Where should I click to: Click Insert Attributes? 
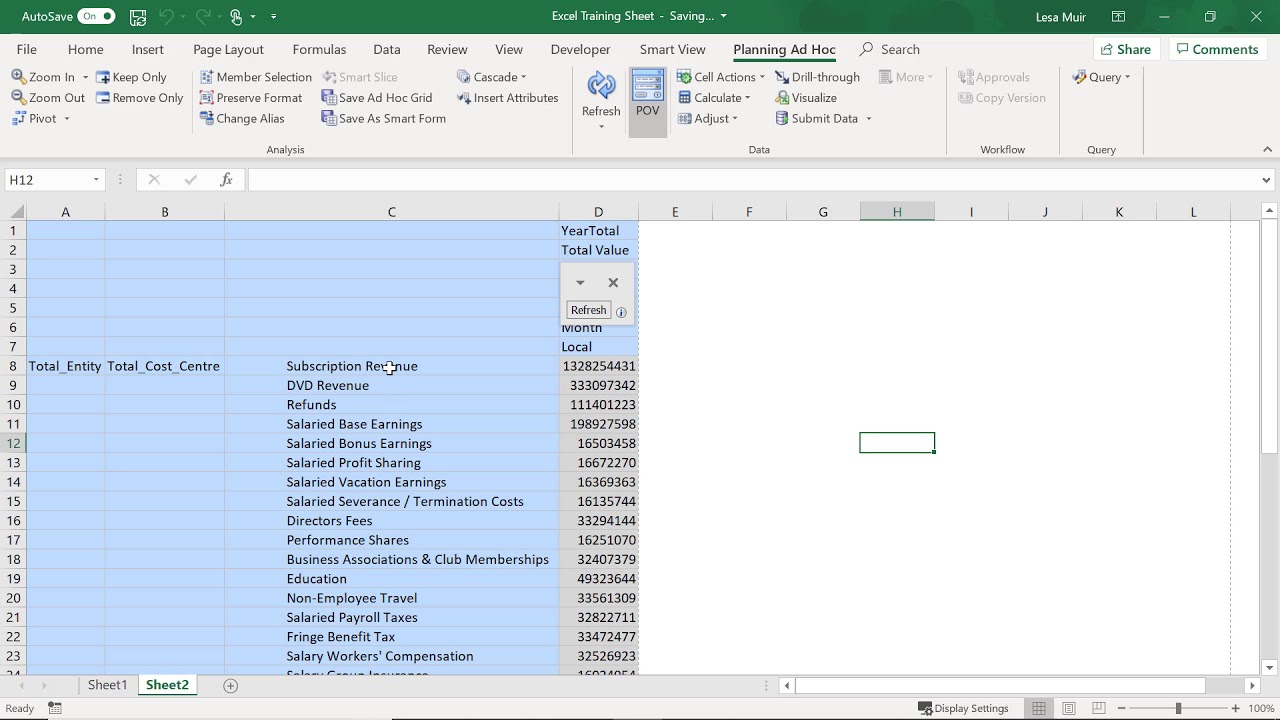(507, 98)
